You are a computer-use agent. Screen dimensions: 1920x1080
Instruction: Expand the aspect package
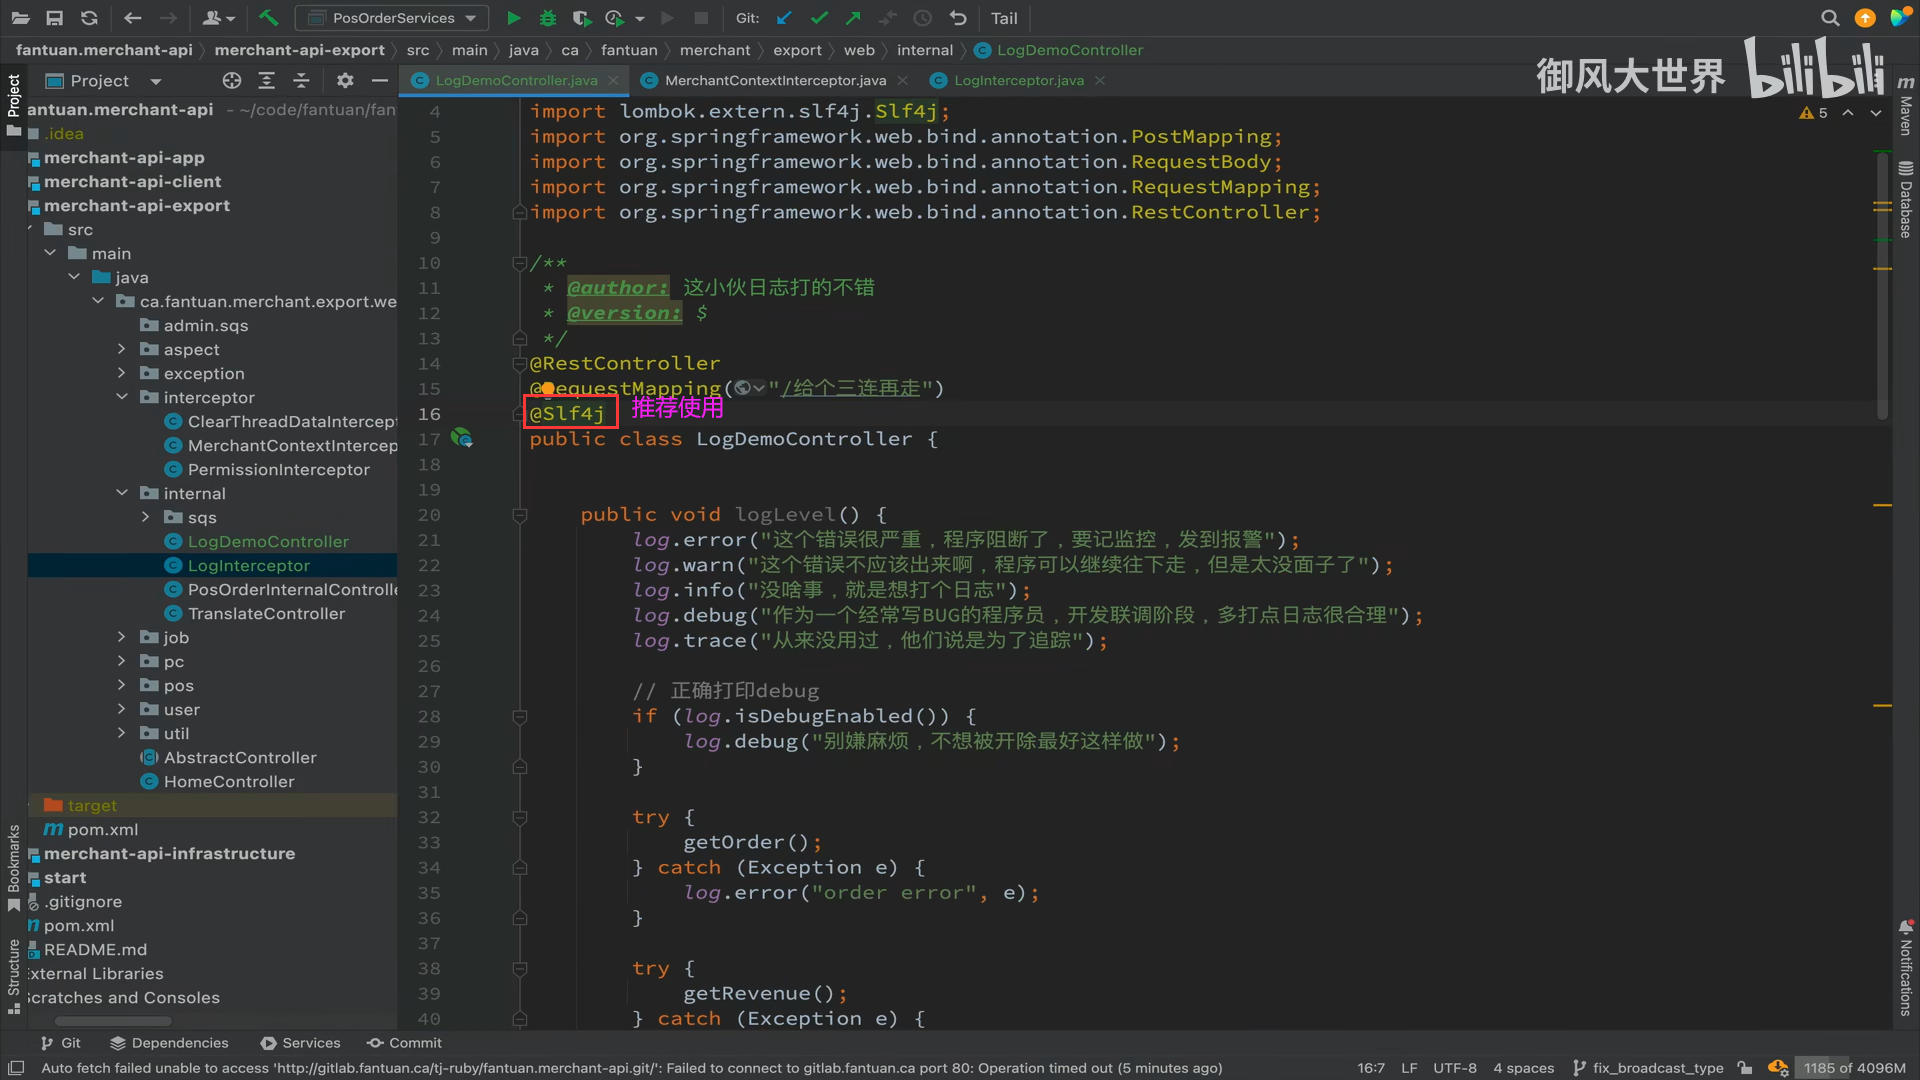pos(122,349)
